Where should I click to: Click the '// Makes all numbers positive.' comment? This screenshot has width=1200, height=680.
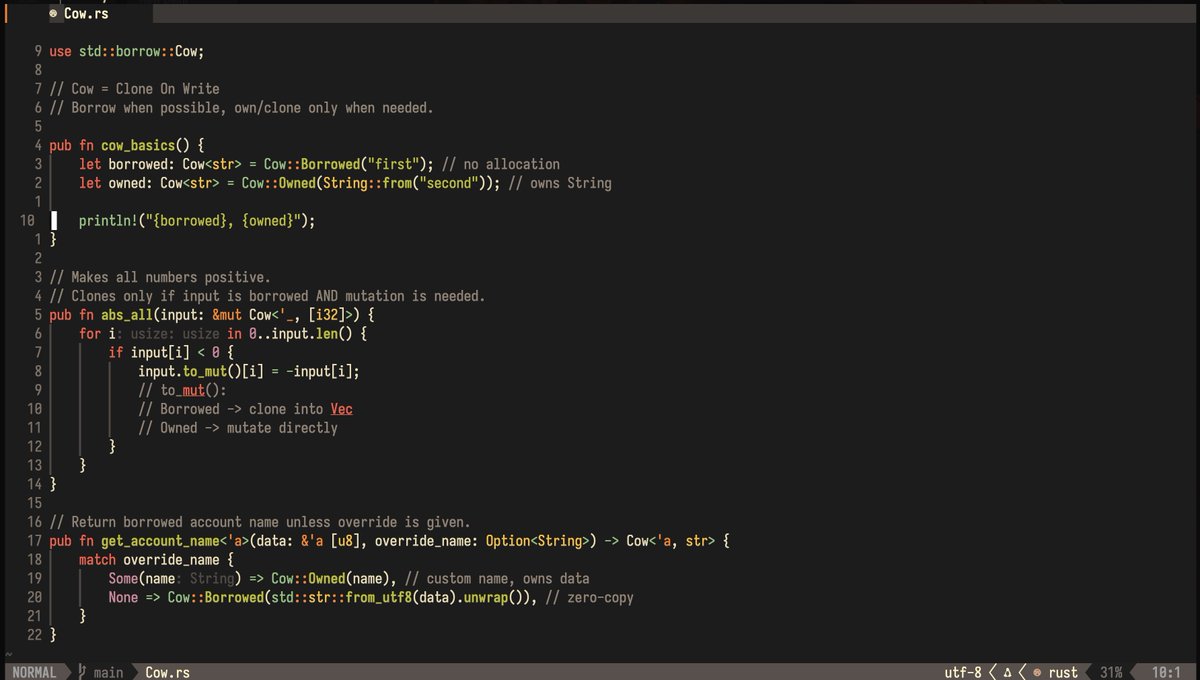(x=160, y=277)
